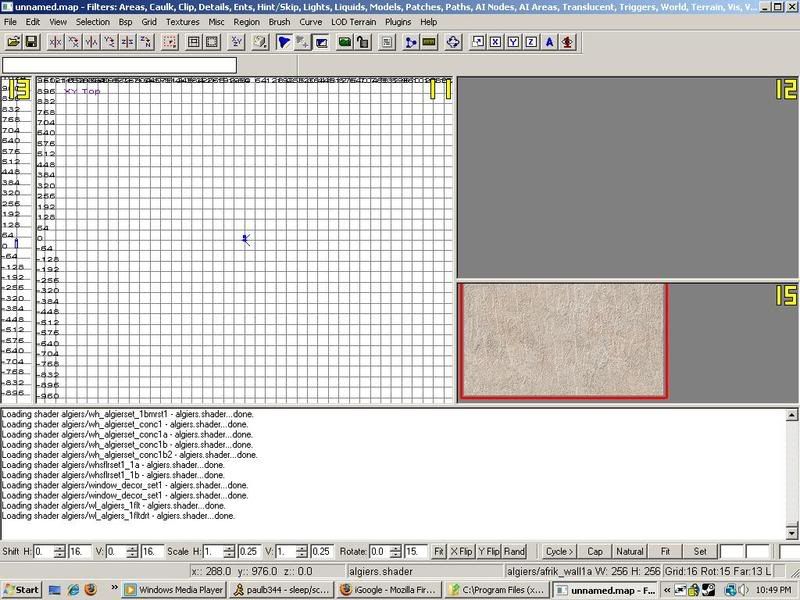800x600 pixels.
Task: Switch to Windows Media Player in taskbar
Action: [172, 590]
